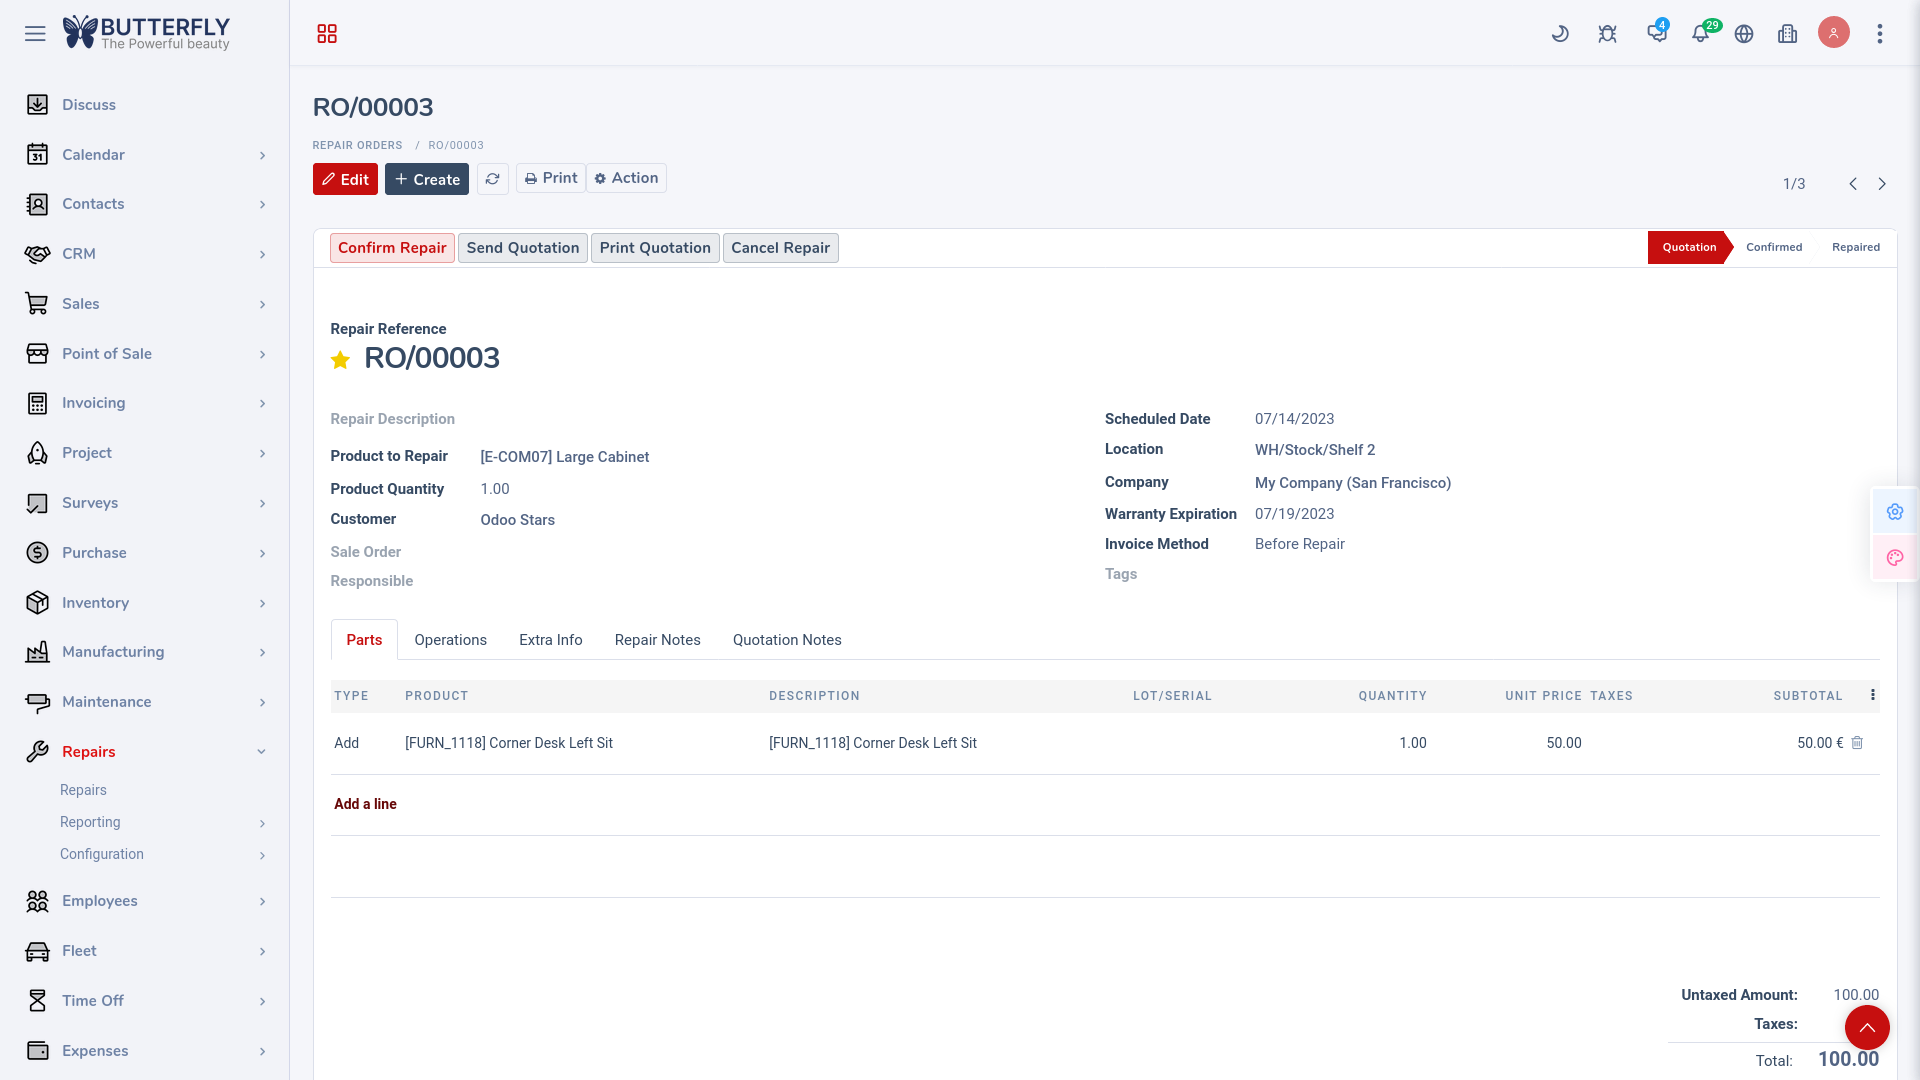This screenshot has height=1080, width=1920.
Task: Open the user avatar menu
Action: coord(1834,33)
